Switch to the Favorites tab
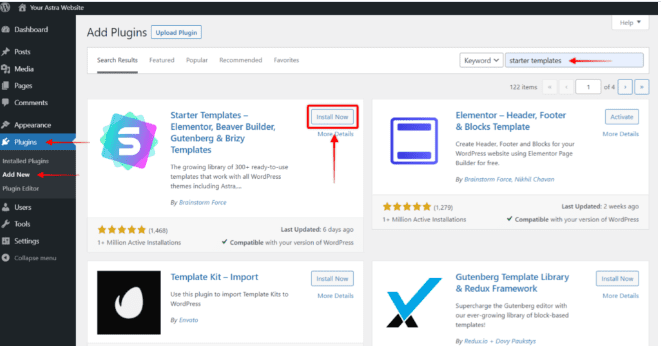Screen dimensions: 661x363 coord(286,60)
